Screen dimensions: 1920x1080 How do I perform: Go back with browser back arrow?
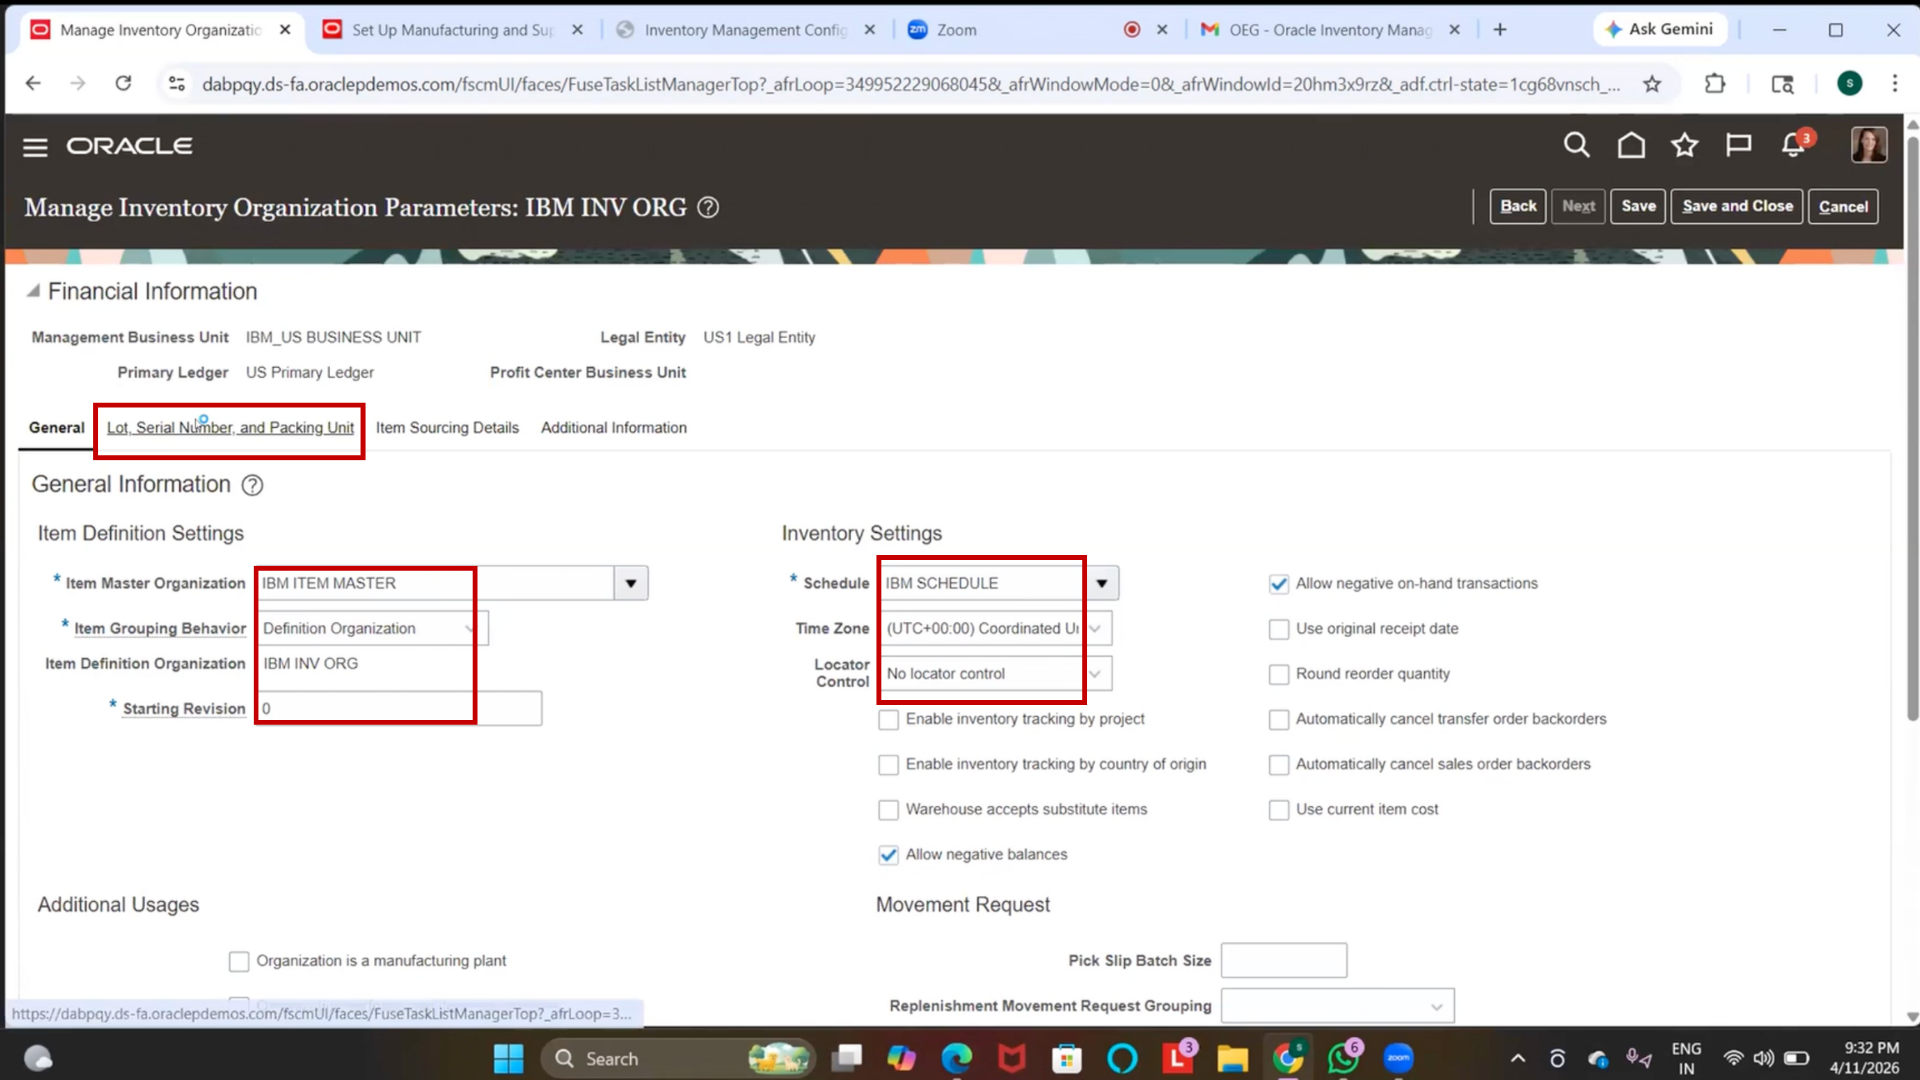click(33, 84)
